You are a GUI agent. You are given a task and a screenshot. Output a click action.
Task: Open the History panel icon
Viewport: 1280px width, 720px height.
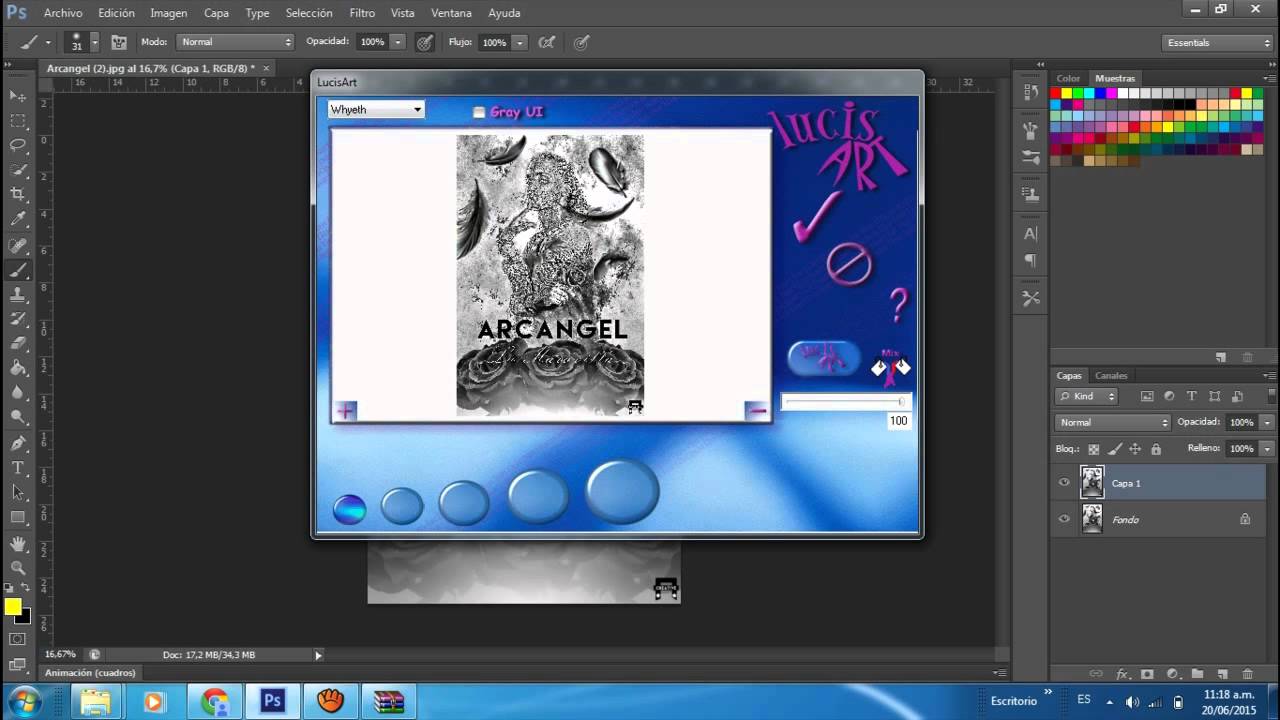pos(1031,93)
